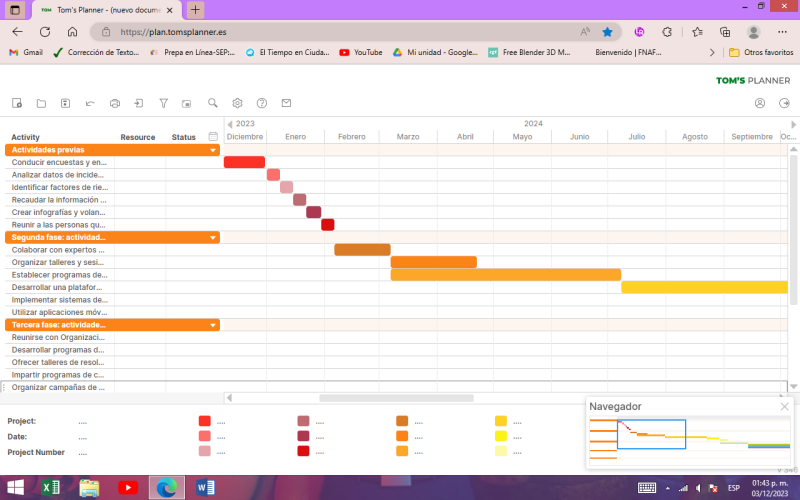The width and height of the screenshot is (800, 500).
Task: Select the red Conducir encuestas Gantt bar
Action: (244, 162)
